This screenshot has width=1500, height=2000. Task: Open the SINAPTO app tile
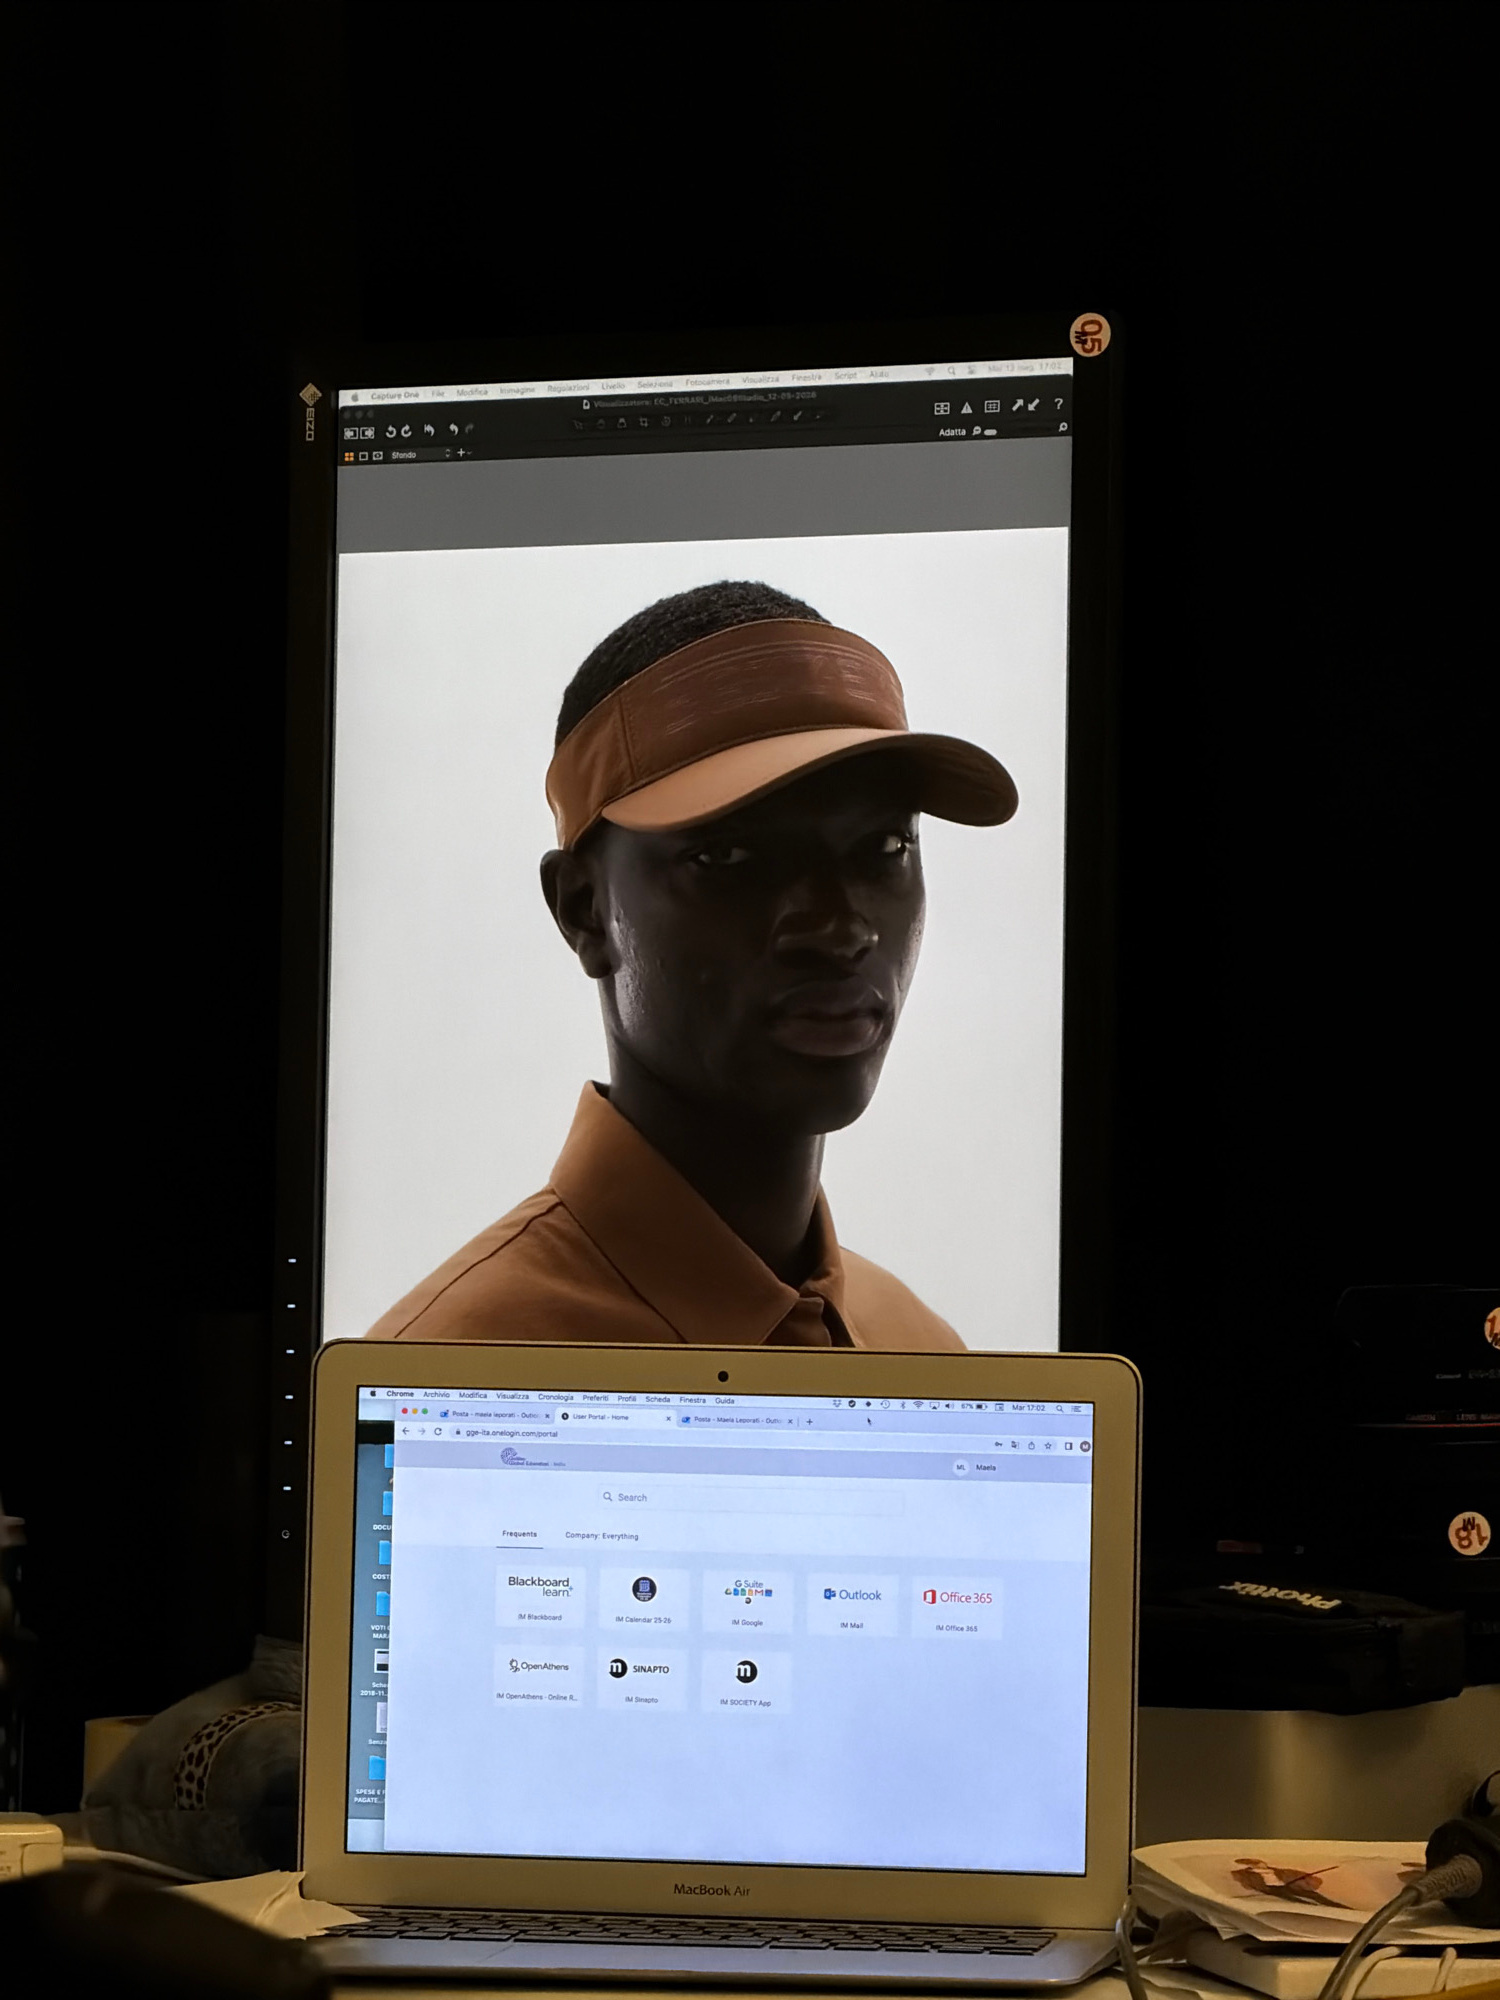641,1677
